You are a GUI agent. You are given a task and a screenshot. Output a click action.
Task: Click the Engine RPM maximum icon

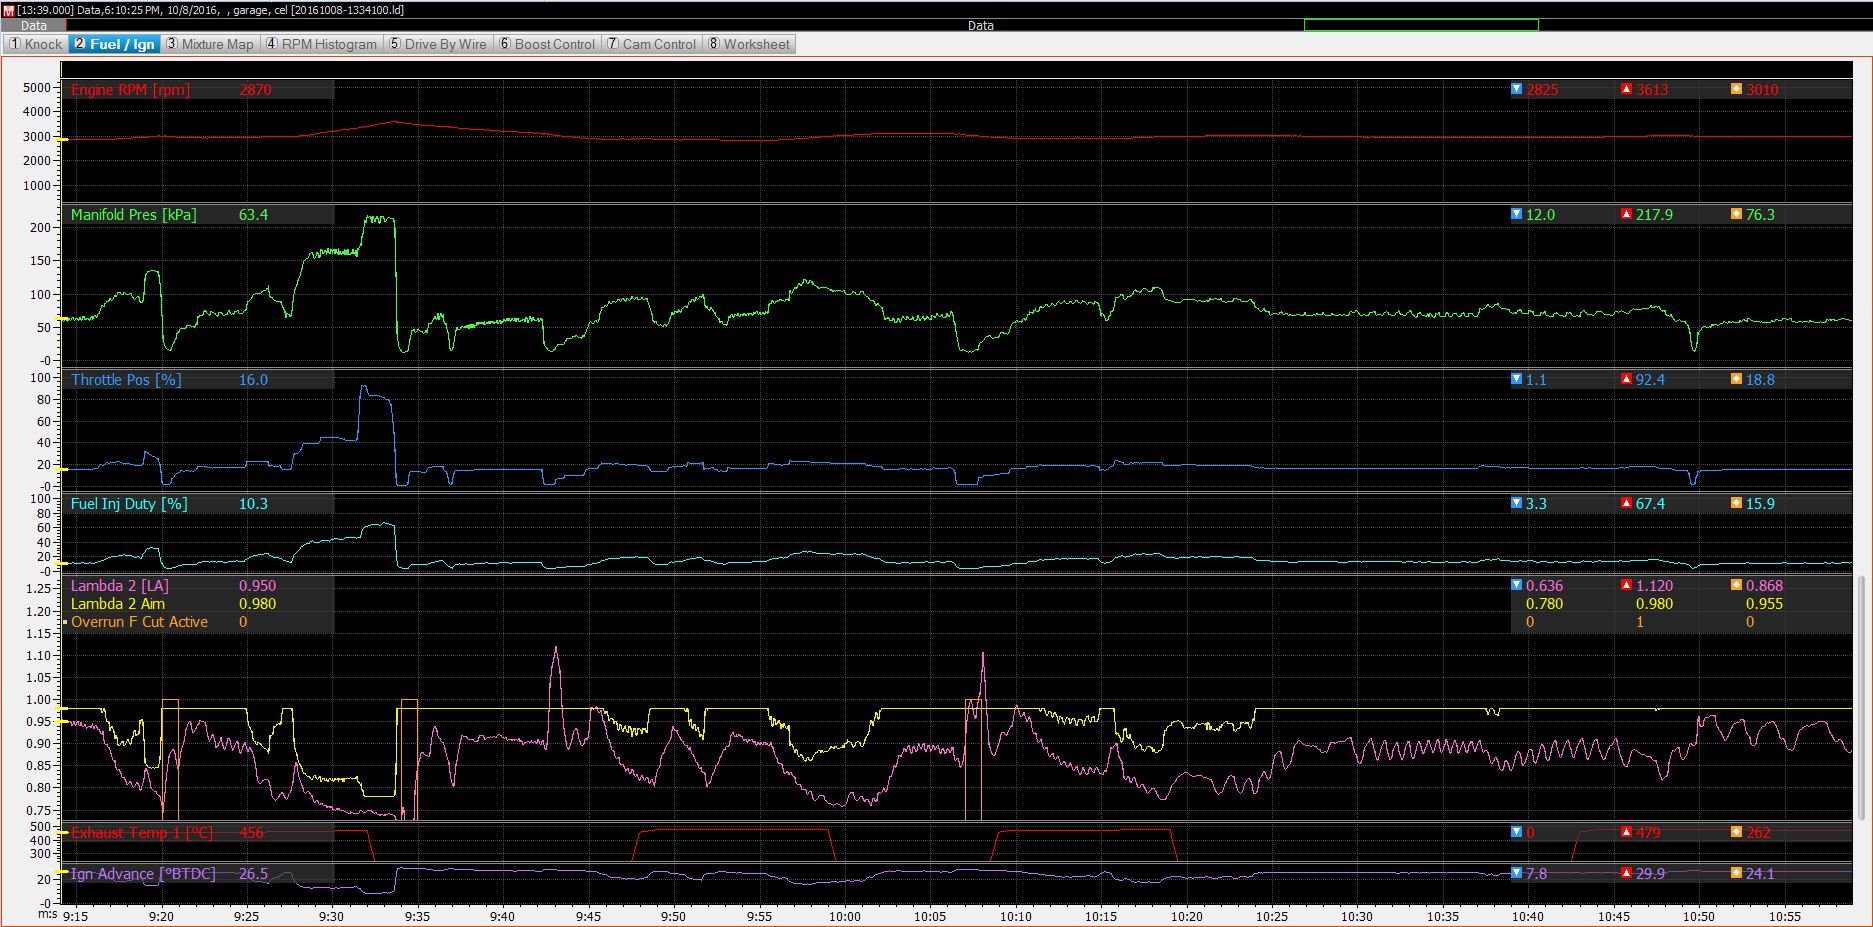(1626, 89)
